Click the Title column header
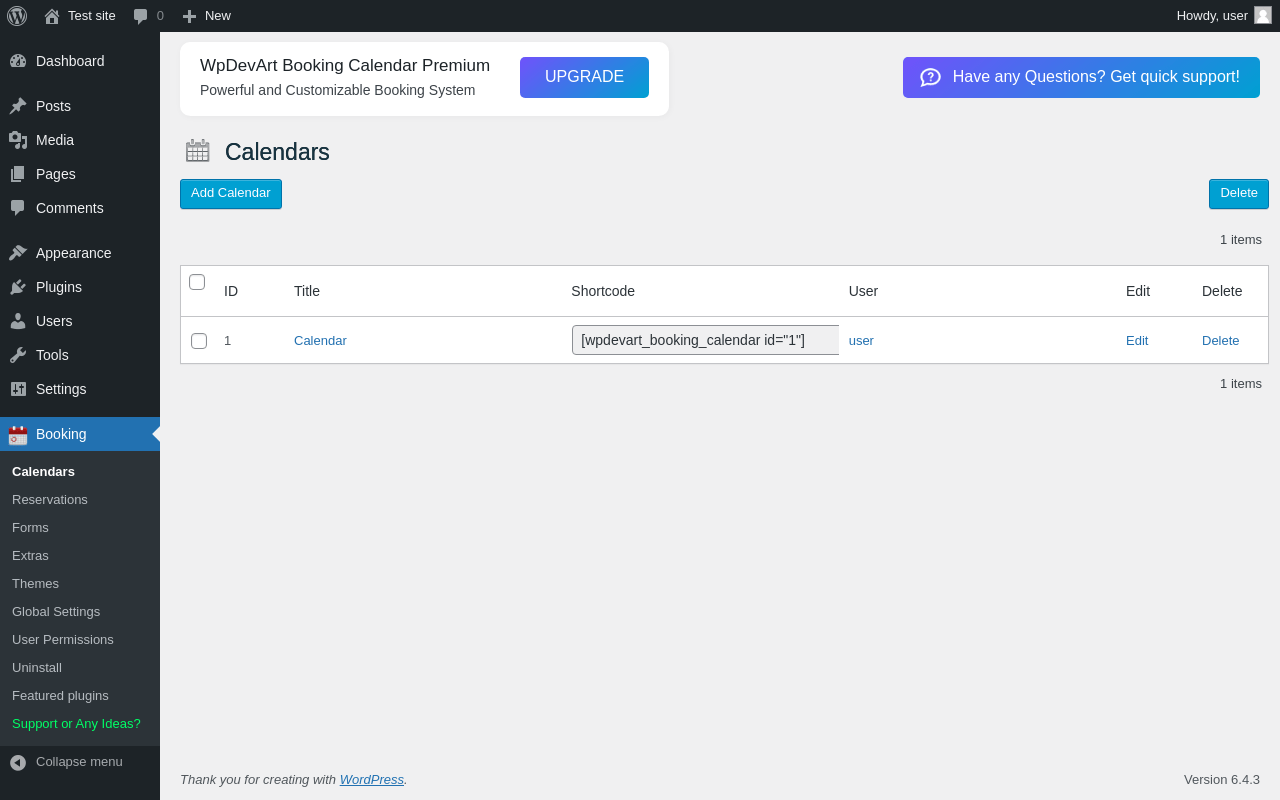Screen dimensions: 1280x800 point(307,291)
